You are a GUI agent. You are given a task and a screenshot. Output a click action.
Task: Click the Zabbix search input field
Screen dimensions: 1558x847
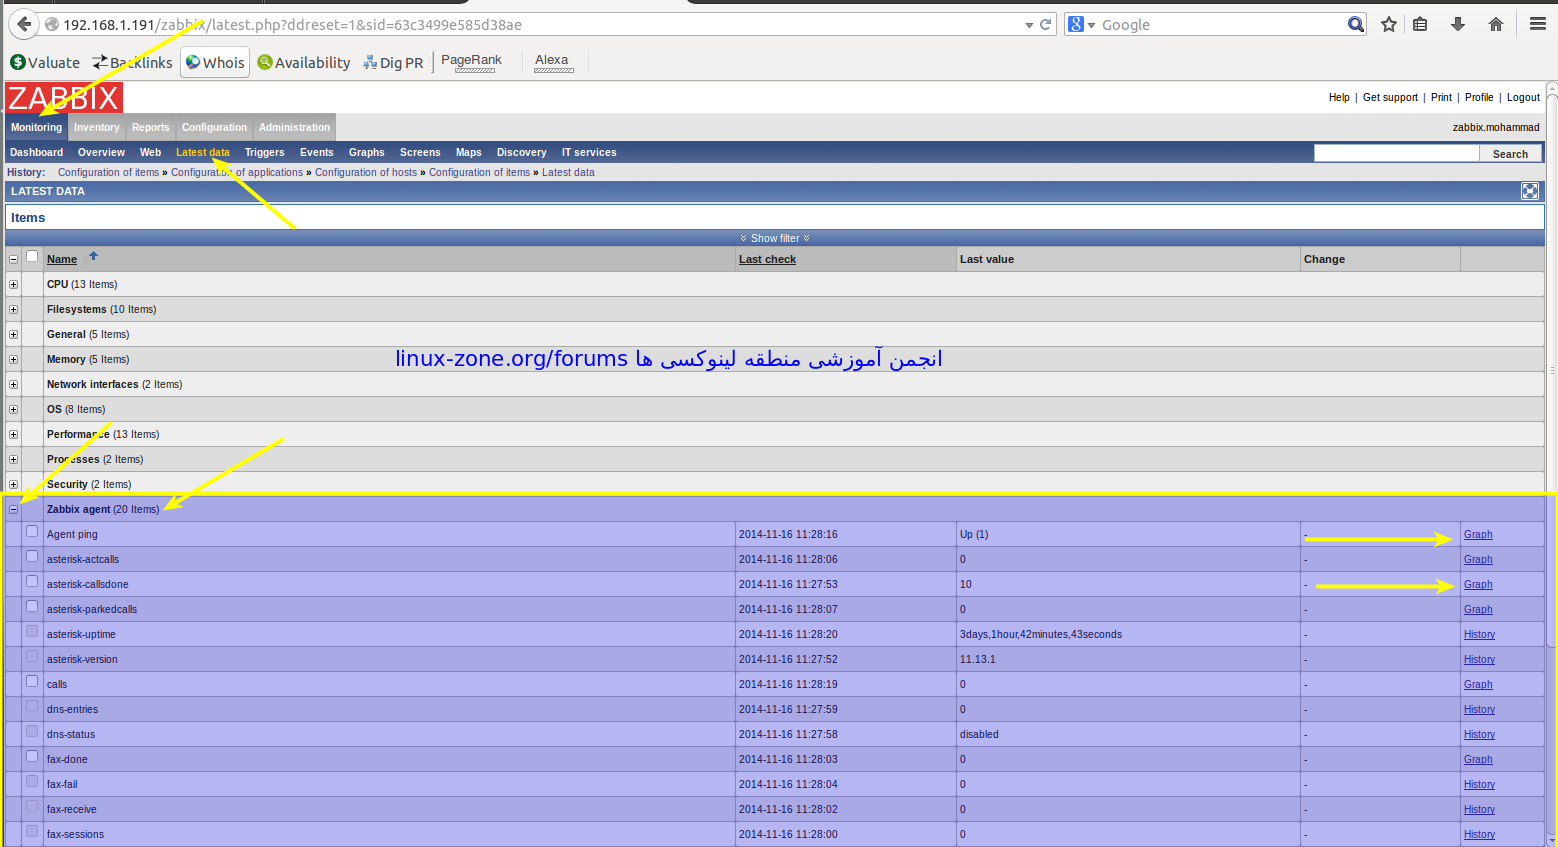tap(1396, 153)
